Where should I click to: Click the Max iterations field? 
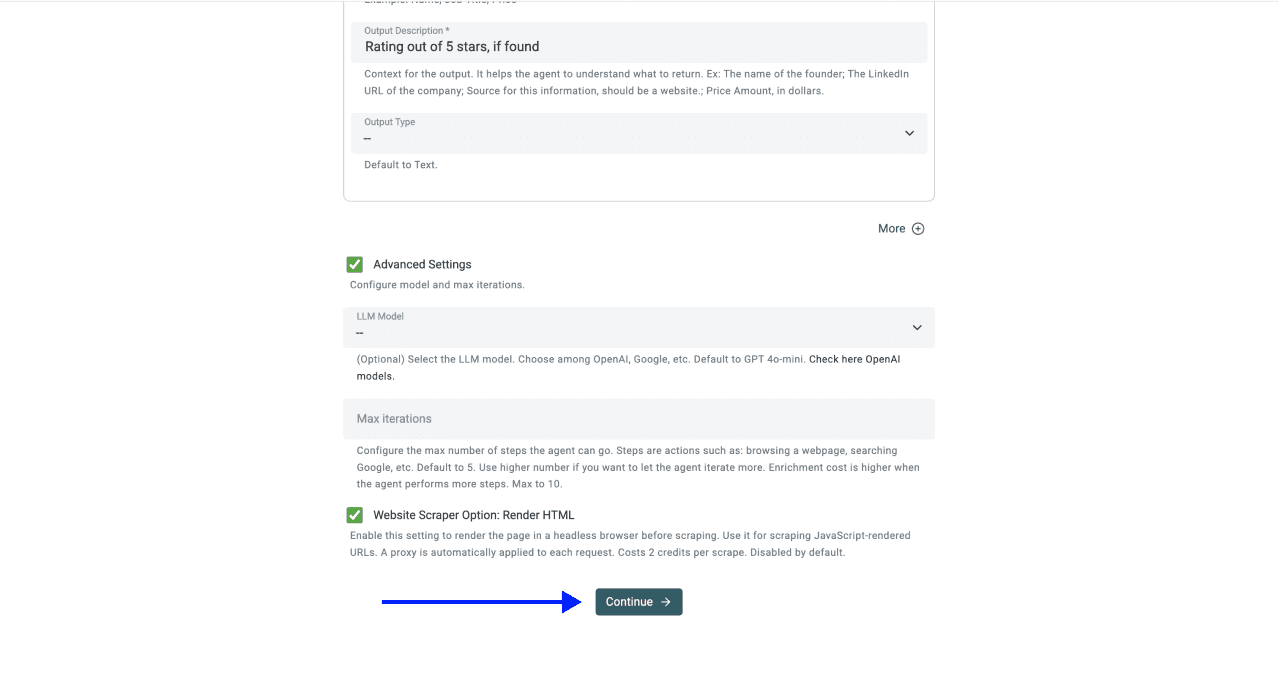pos(639,418)
